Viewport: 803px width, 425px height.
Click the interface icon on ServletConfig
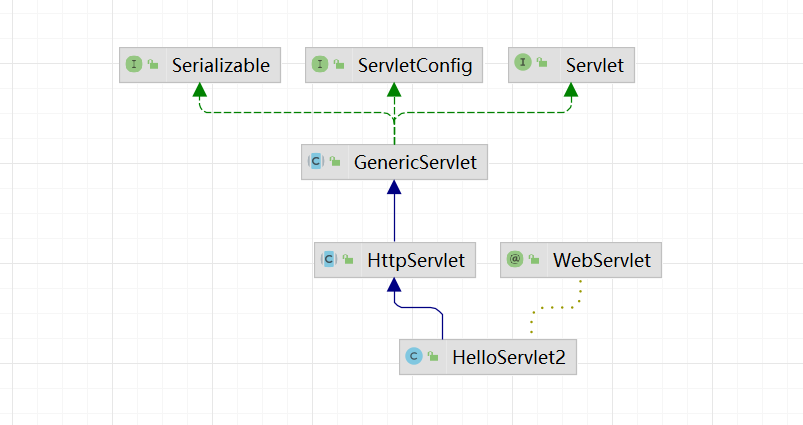click(320, 64)
